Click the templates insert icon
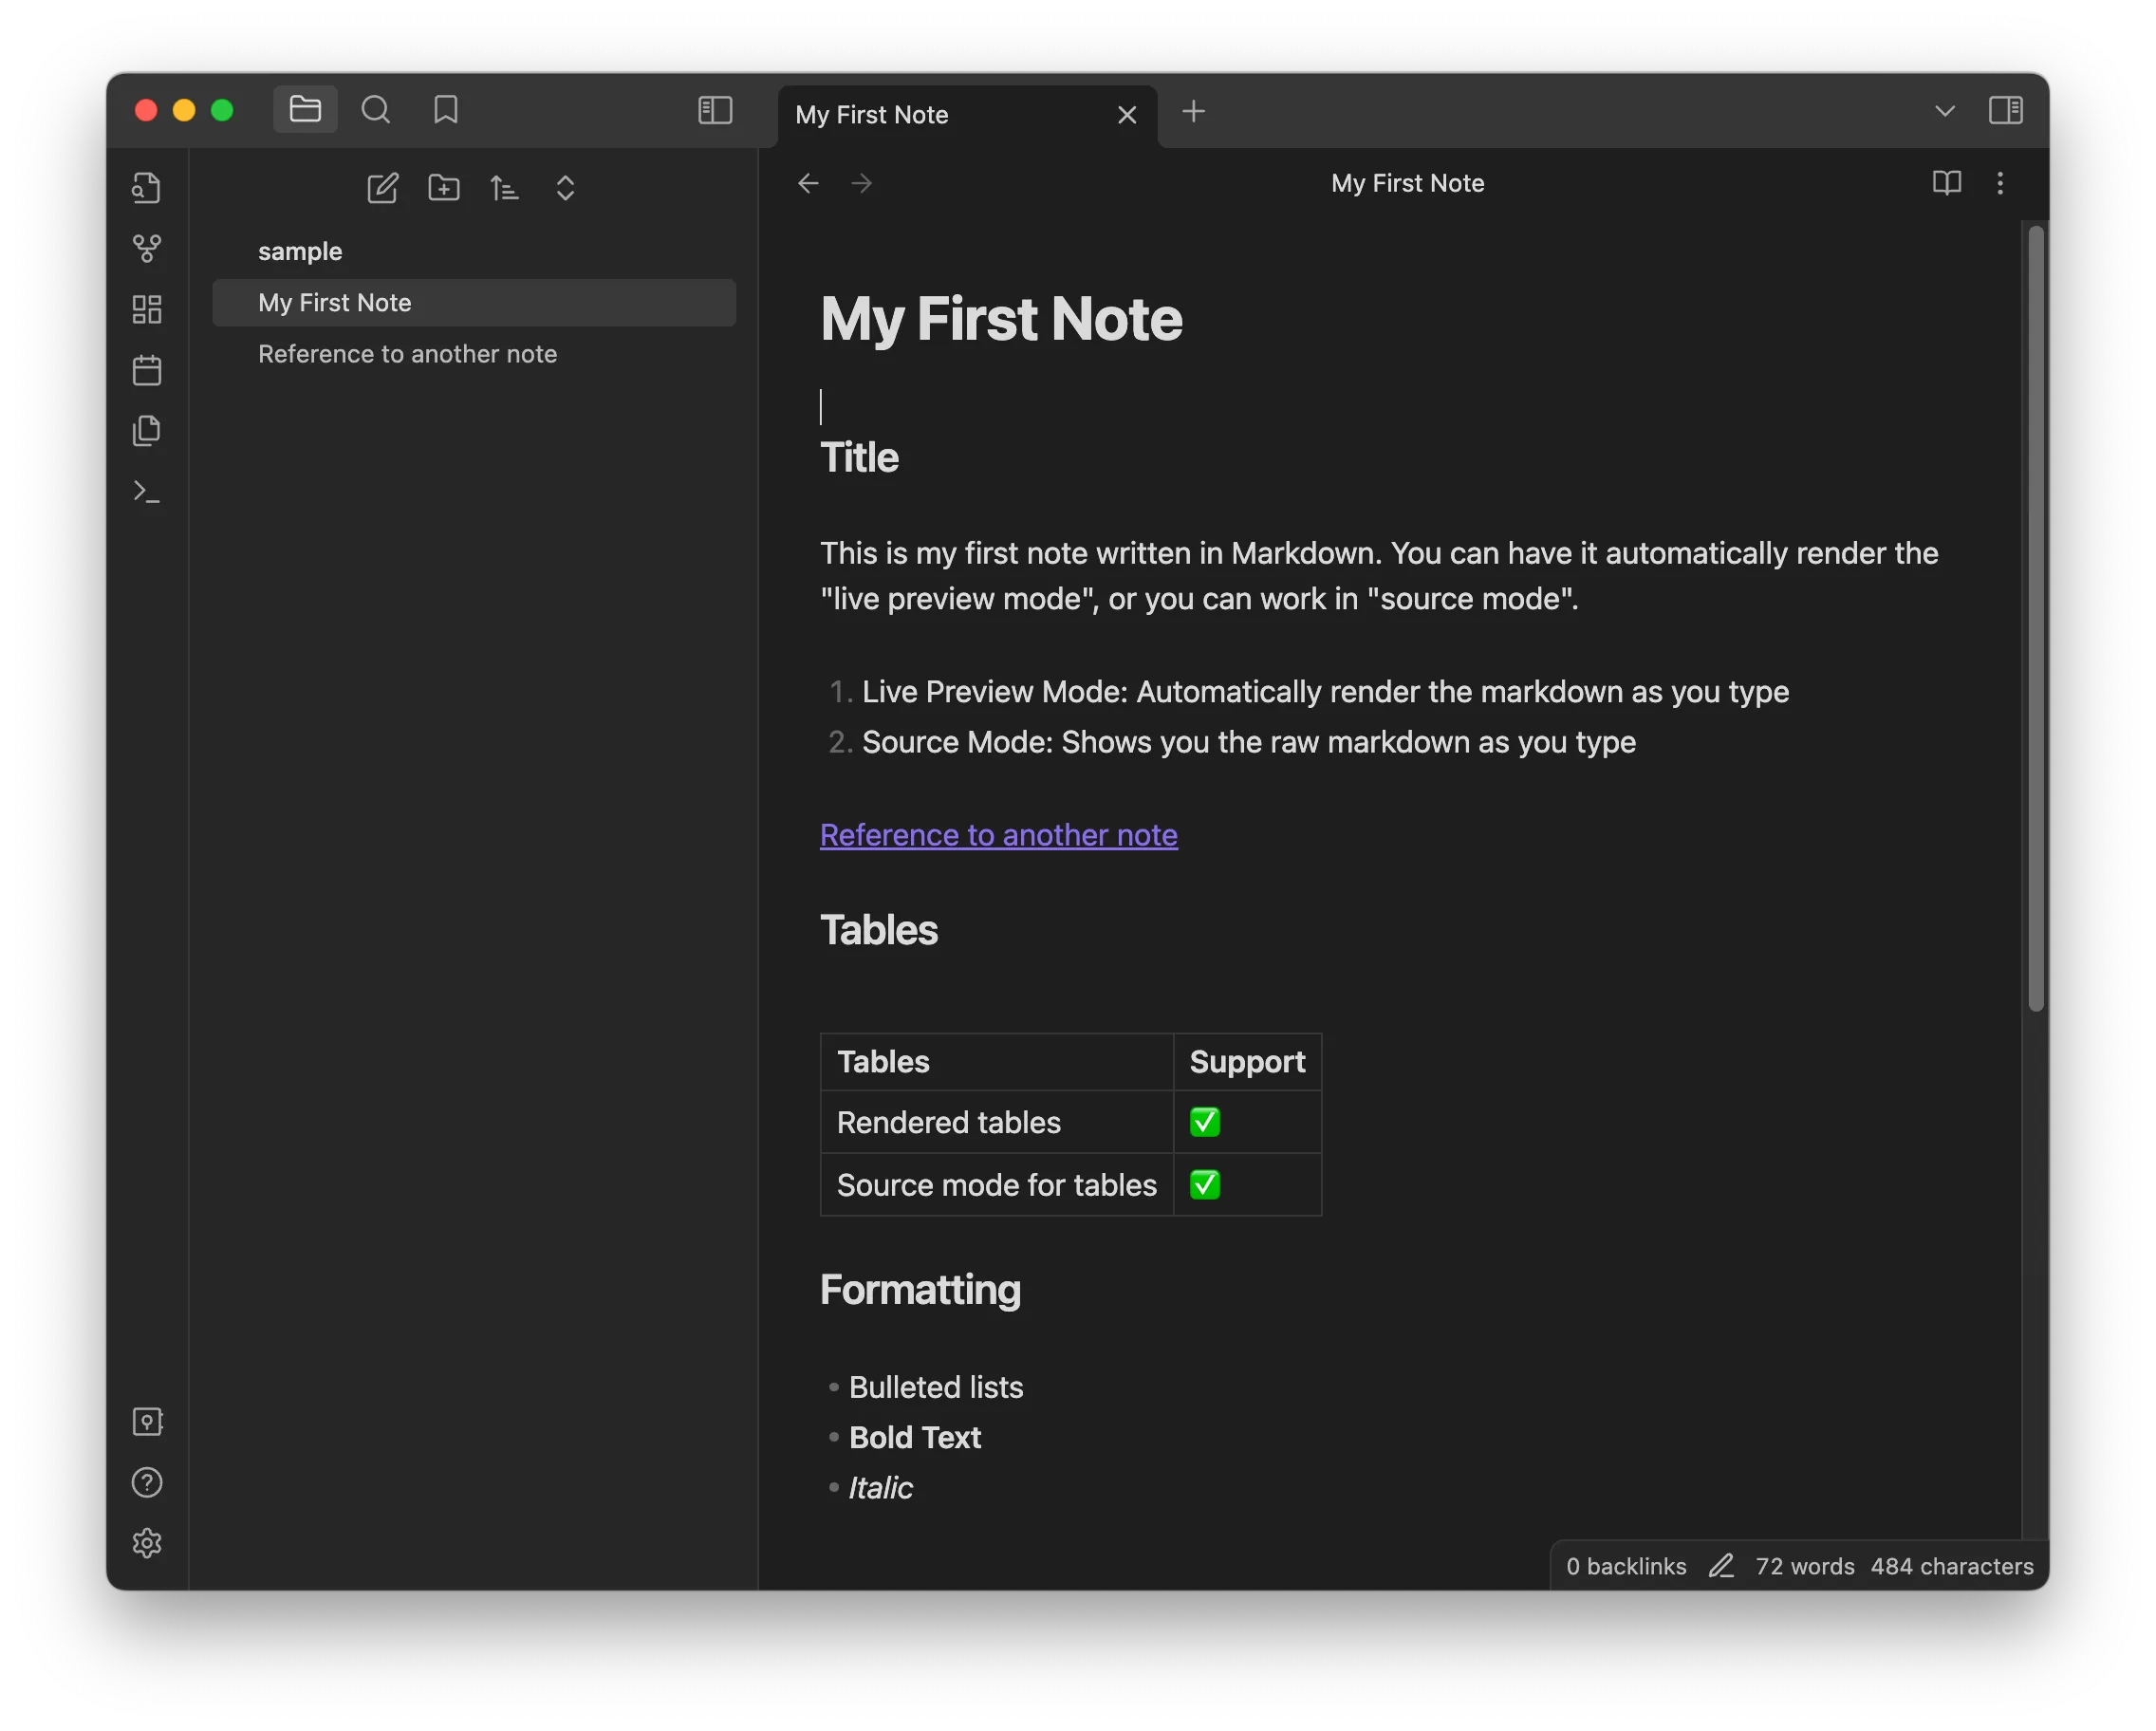 [147, 431]
